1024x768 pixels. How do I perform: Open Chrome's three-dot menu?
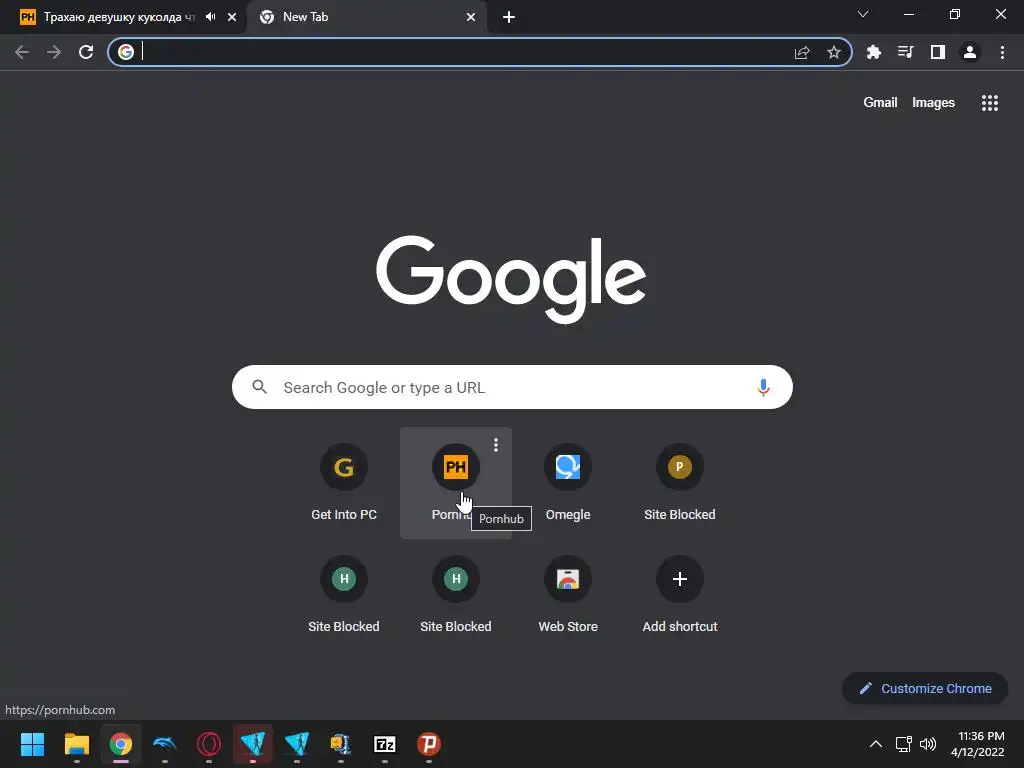tap(1002, 52)
